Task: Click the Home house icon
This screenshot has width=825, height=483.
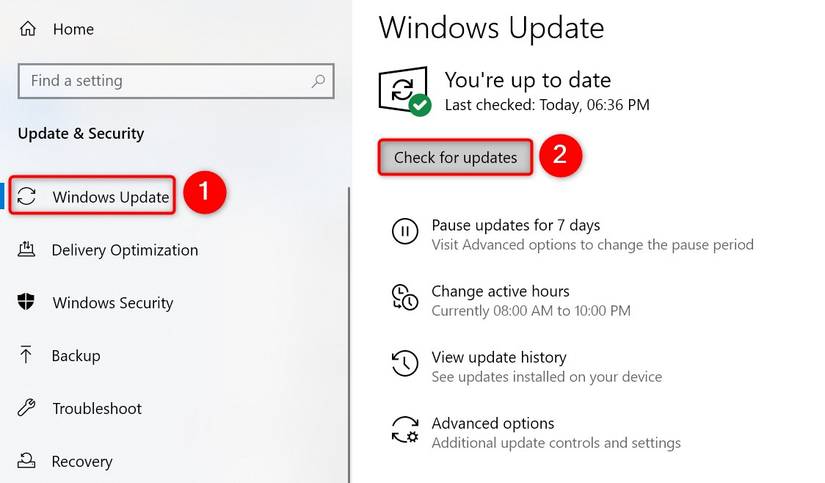Action: click(x=27, y=29)
